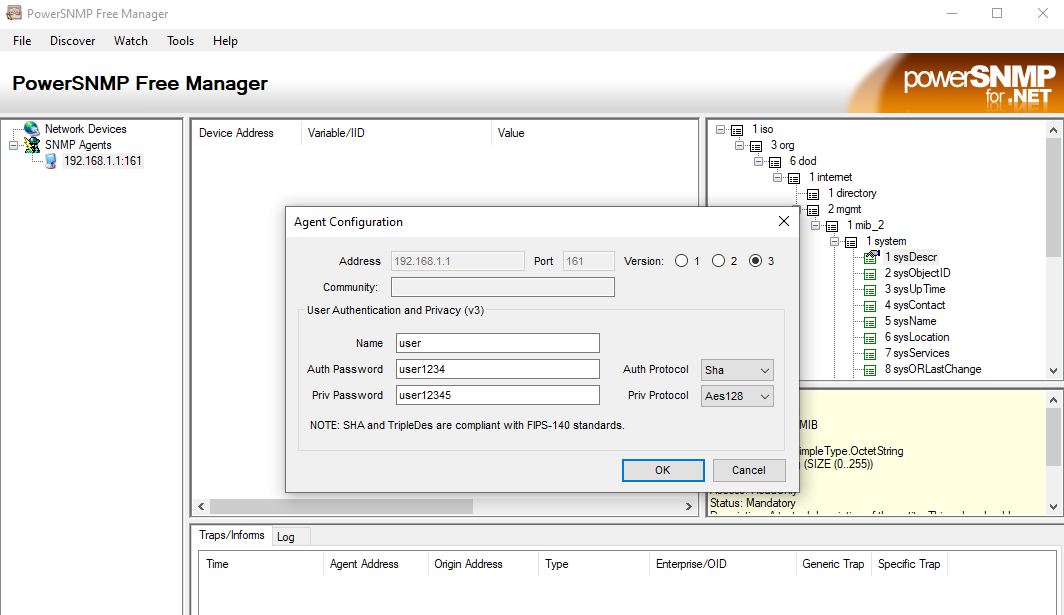Open the File menu
Viewport: 1064px width, 615px height.
click(22, 41)
